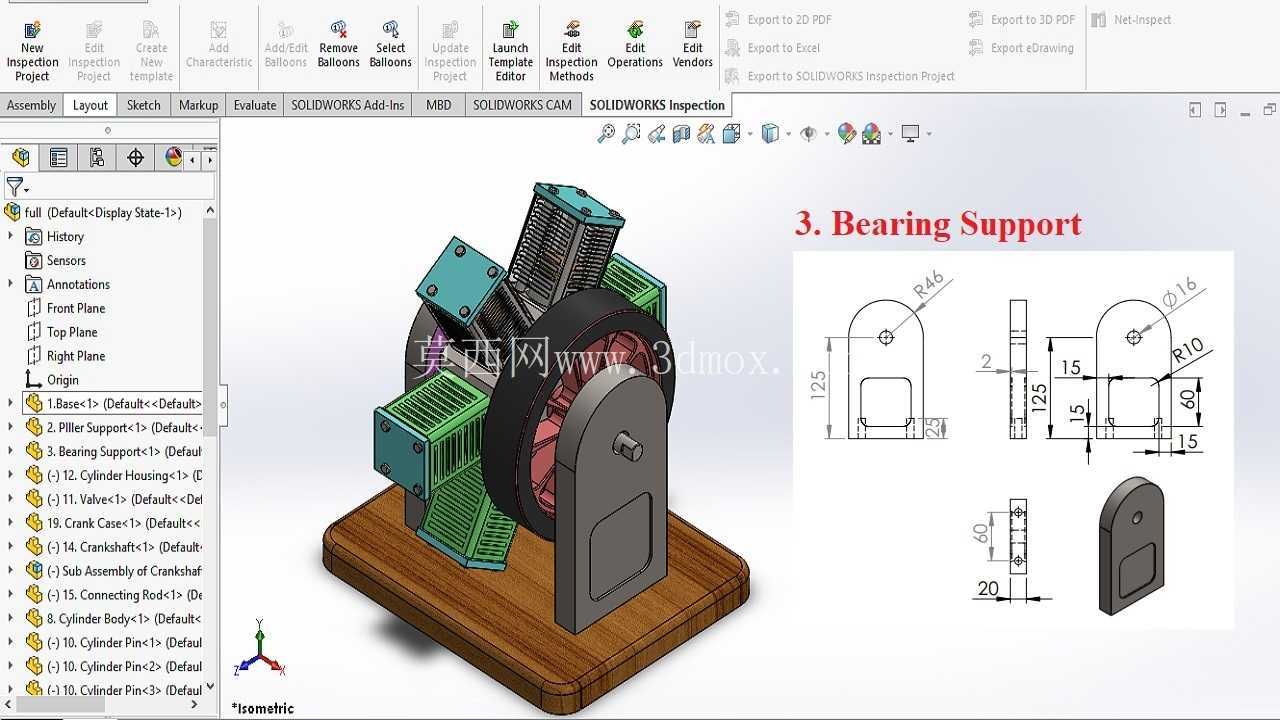The height and width of the screenshot is (720, 1280).
Task: Switch to the Sketch tab
Action: point(143,105)
